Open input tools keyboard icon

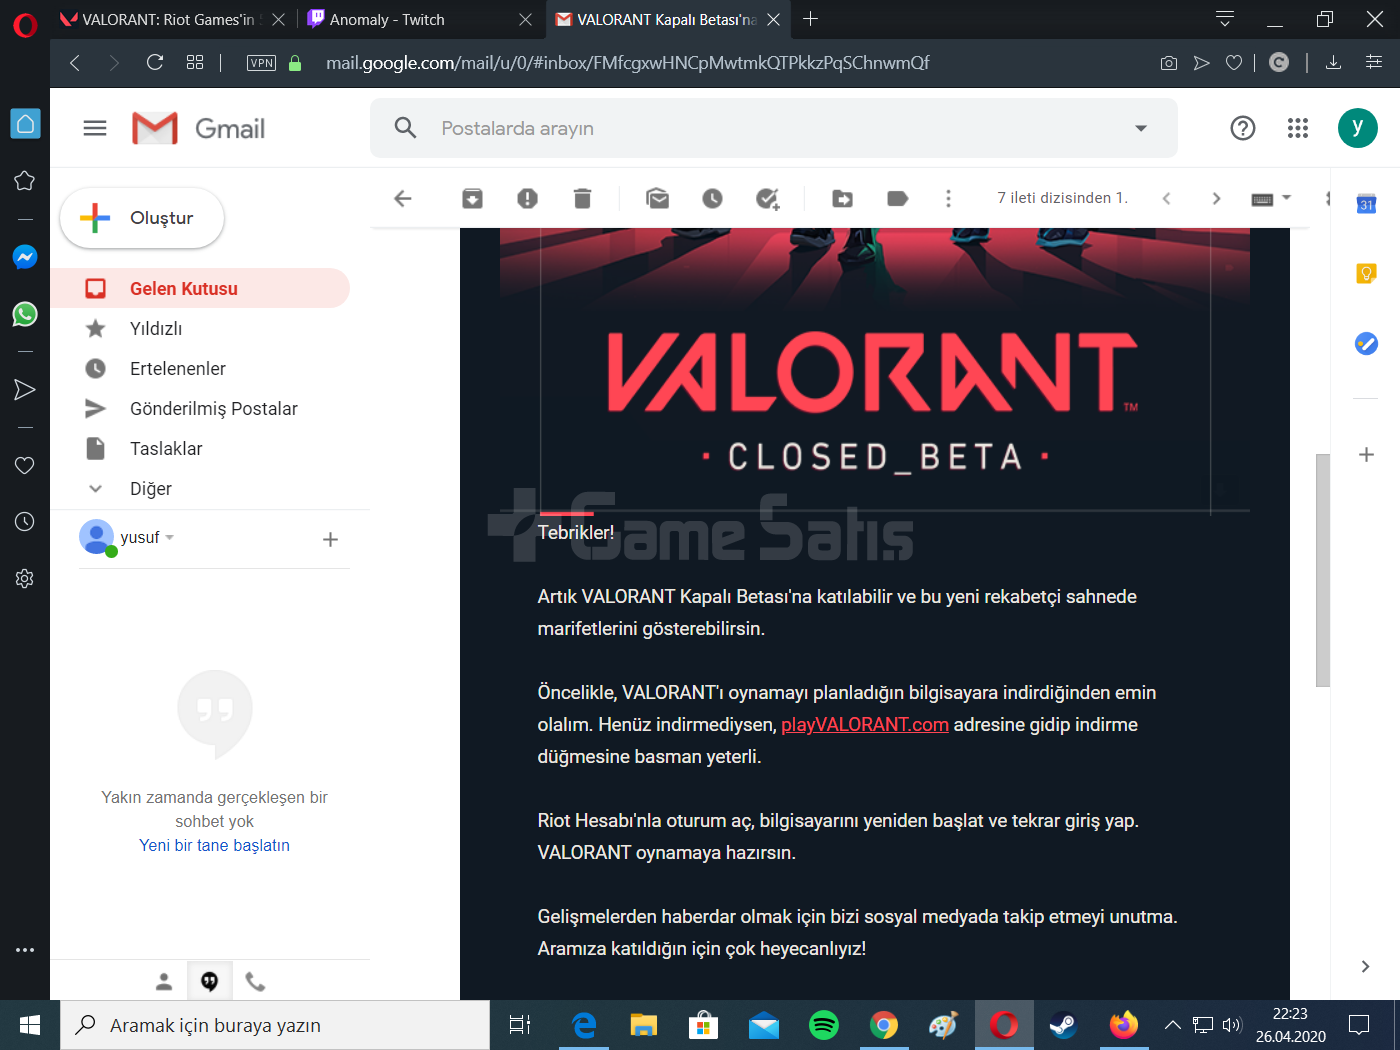click(x=1262, y=199)
